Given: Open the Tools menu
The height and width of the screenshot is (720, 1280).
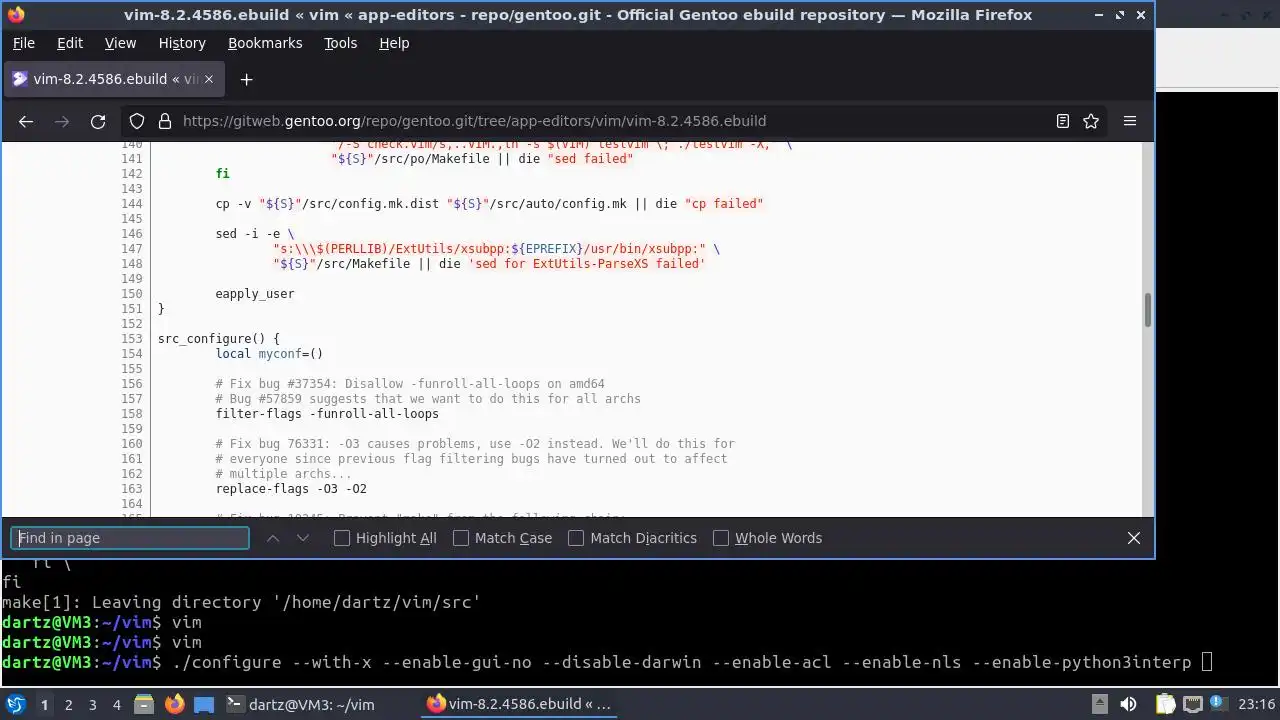Looking at the screenshot, I should [340, 43].
